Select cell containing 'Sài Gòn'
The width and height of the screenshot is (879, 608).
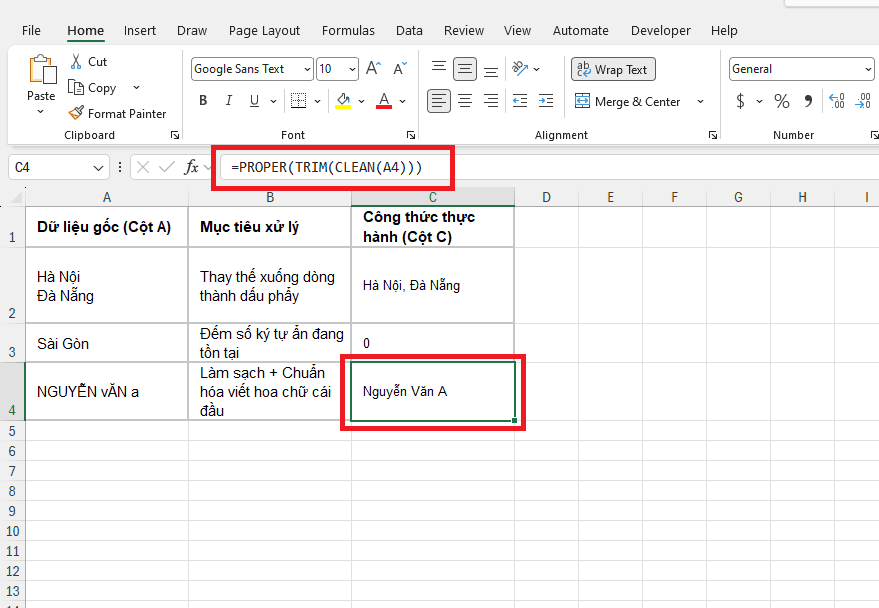[x=107, y=342]
